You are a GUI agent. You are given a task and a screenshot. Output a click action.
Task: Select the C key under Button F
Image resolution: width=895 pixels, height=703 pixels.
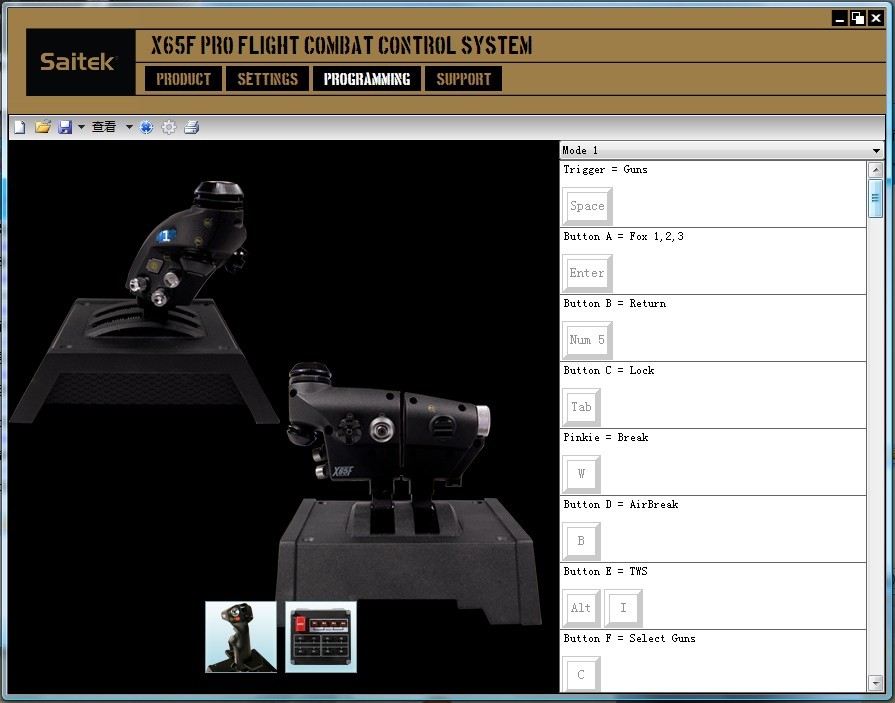(x=581, y=674)
